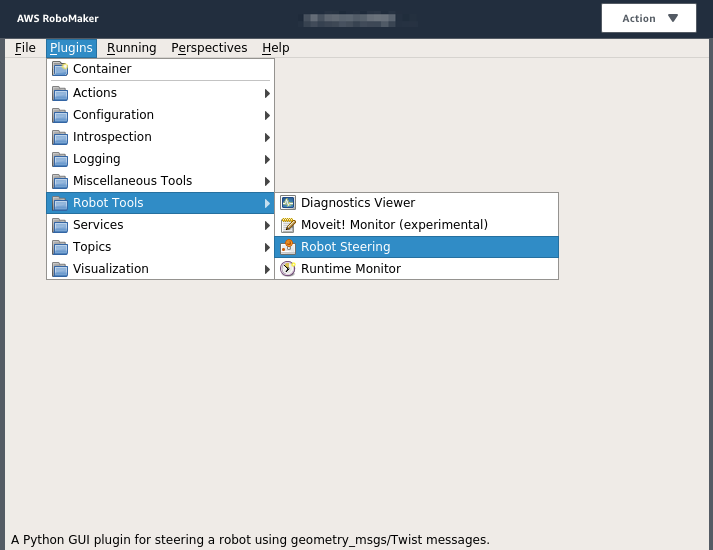Image resolution: width=713 pixels, height=550 pixels.
Task: Click the Moveit! Monitor notepad icon
Action: pyautogui.click(x=288, y=225)
